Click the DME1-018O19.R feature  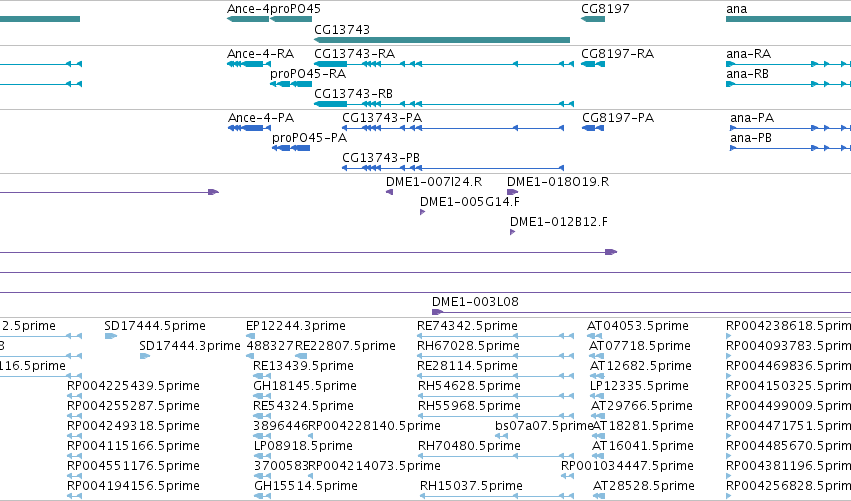tap(512, 192)
